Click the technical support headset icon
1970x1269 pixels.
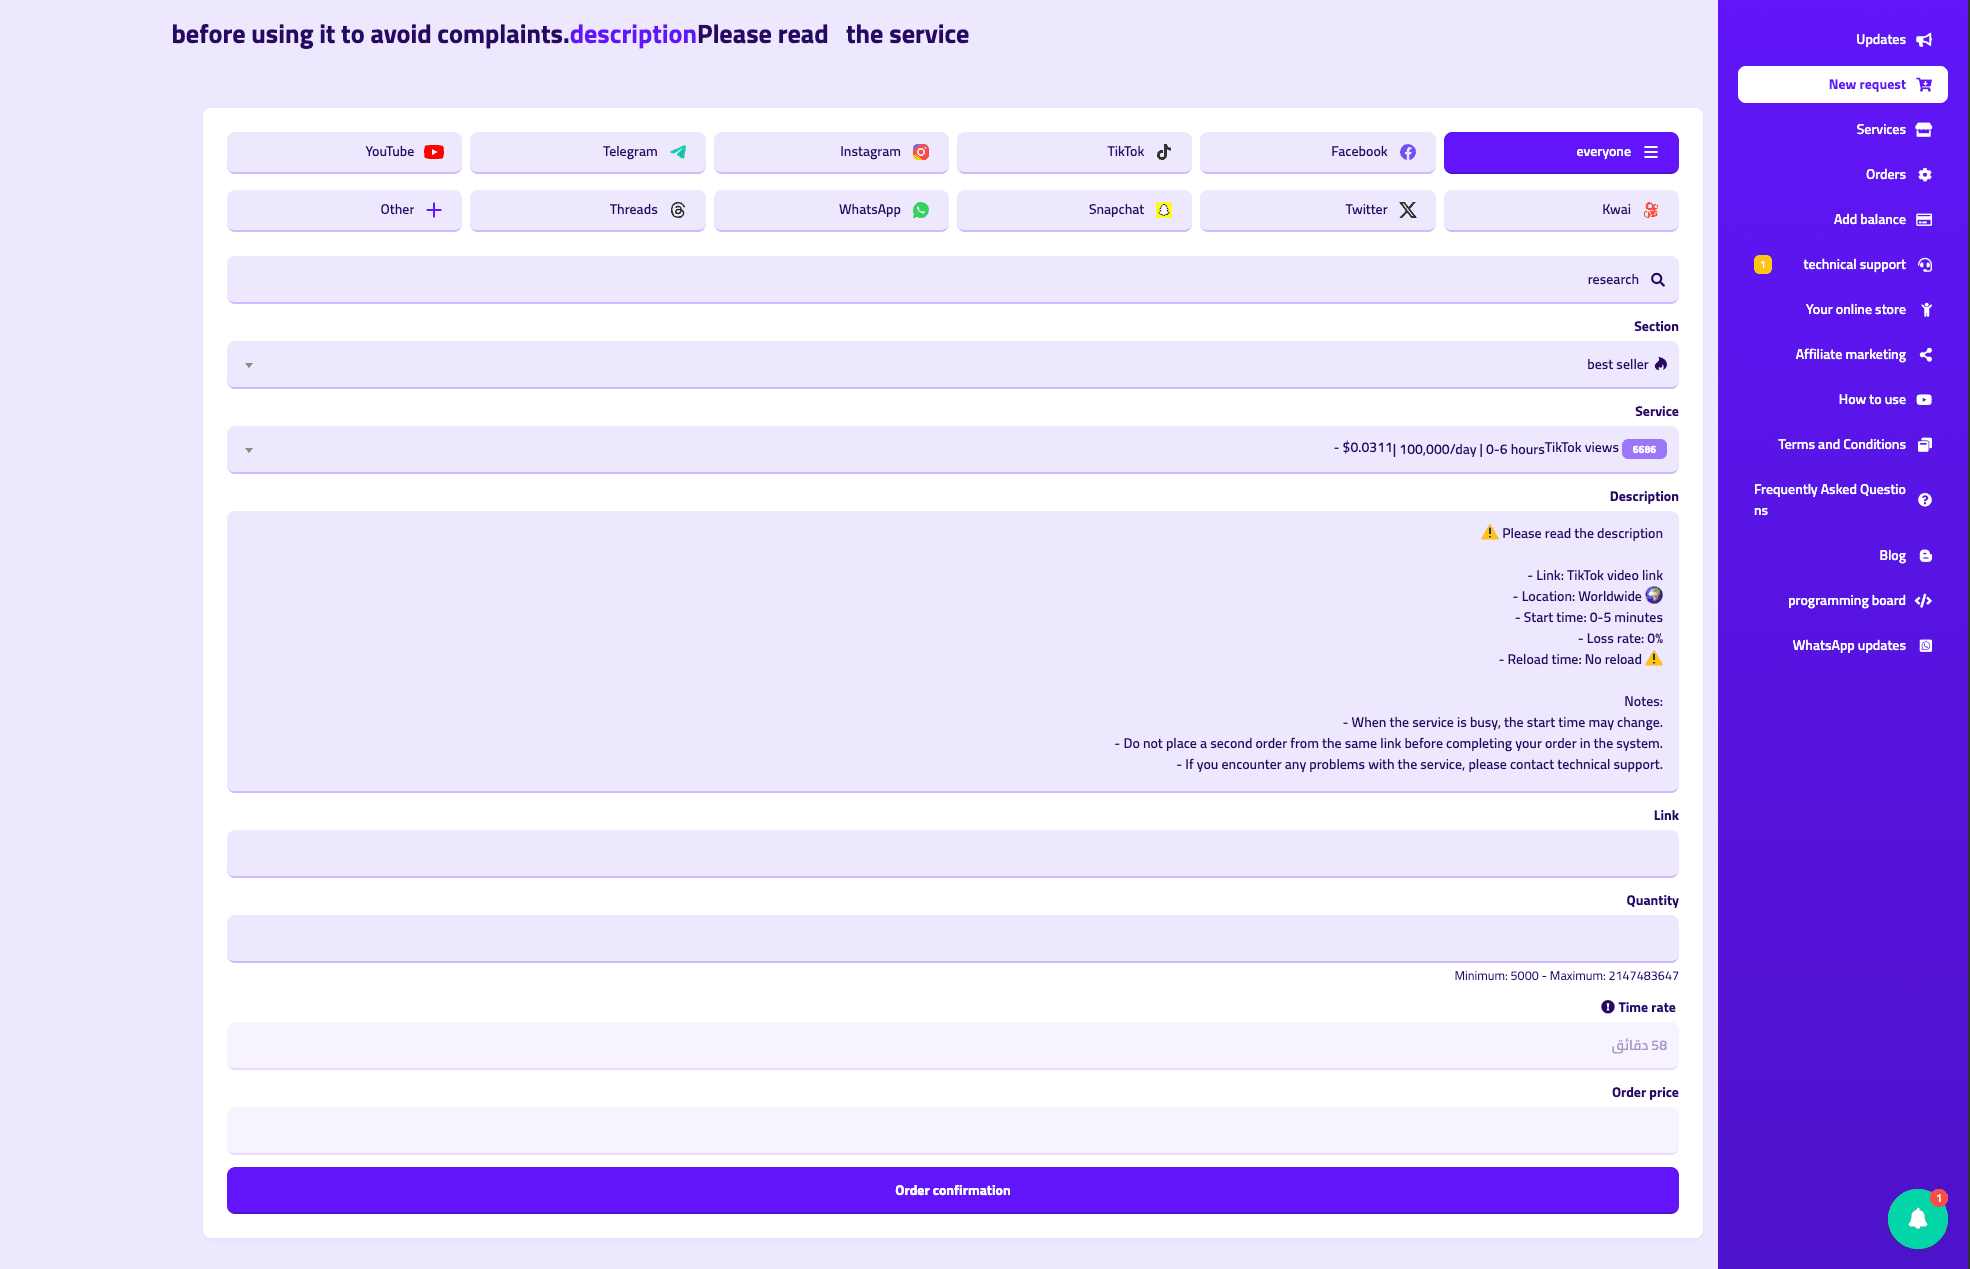1925,265
